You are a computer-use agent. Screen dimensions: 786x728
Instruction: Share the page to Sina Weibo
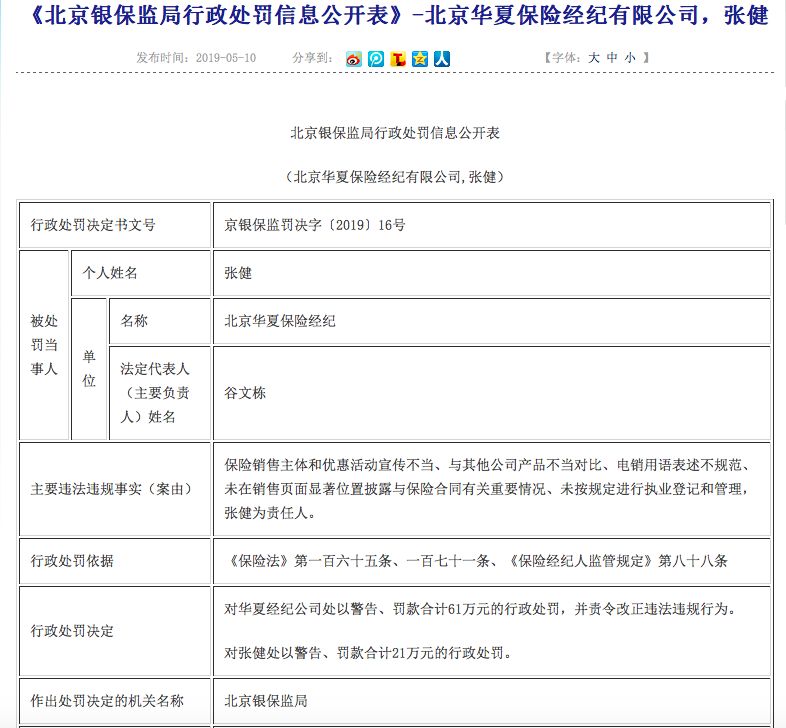353,59
